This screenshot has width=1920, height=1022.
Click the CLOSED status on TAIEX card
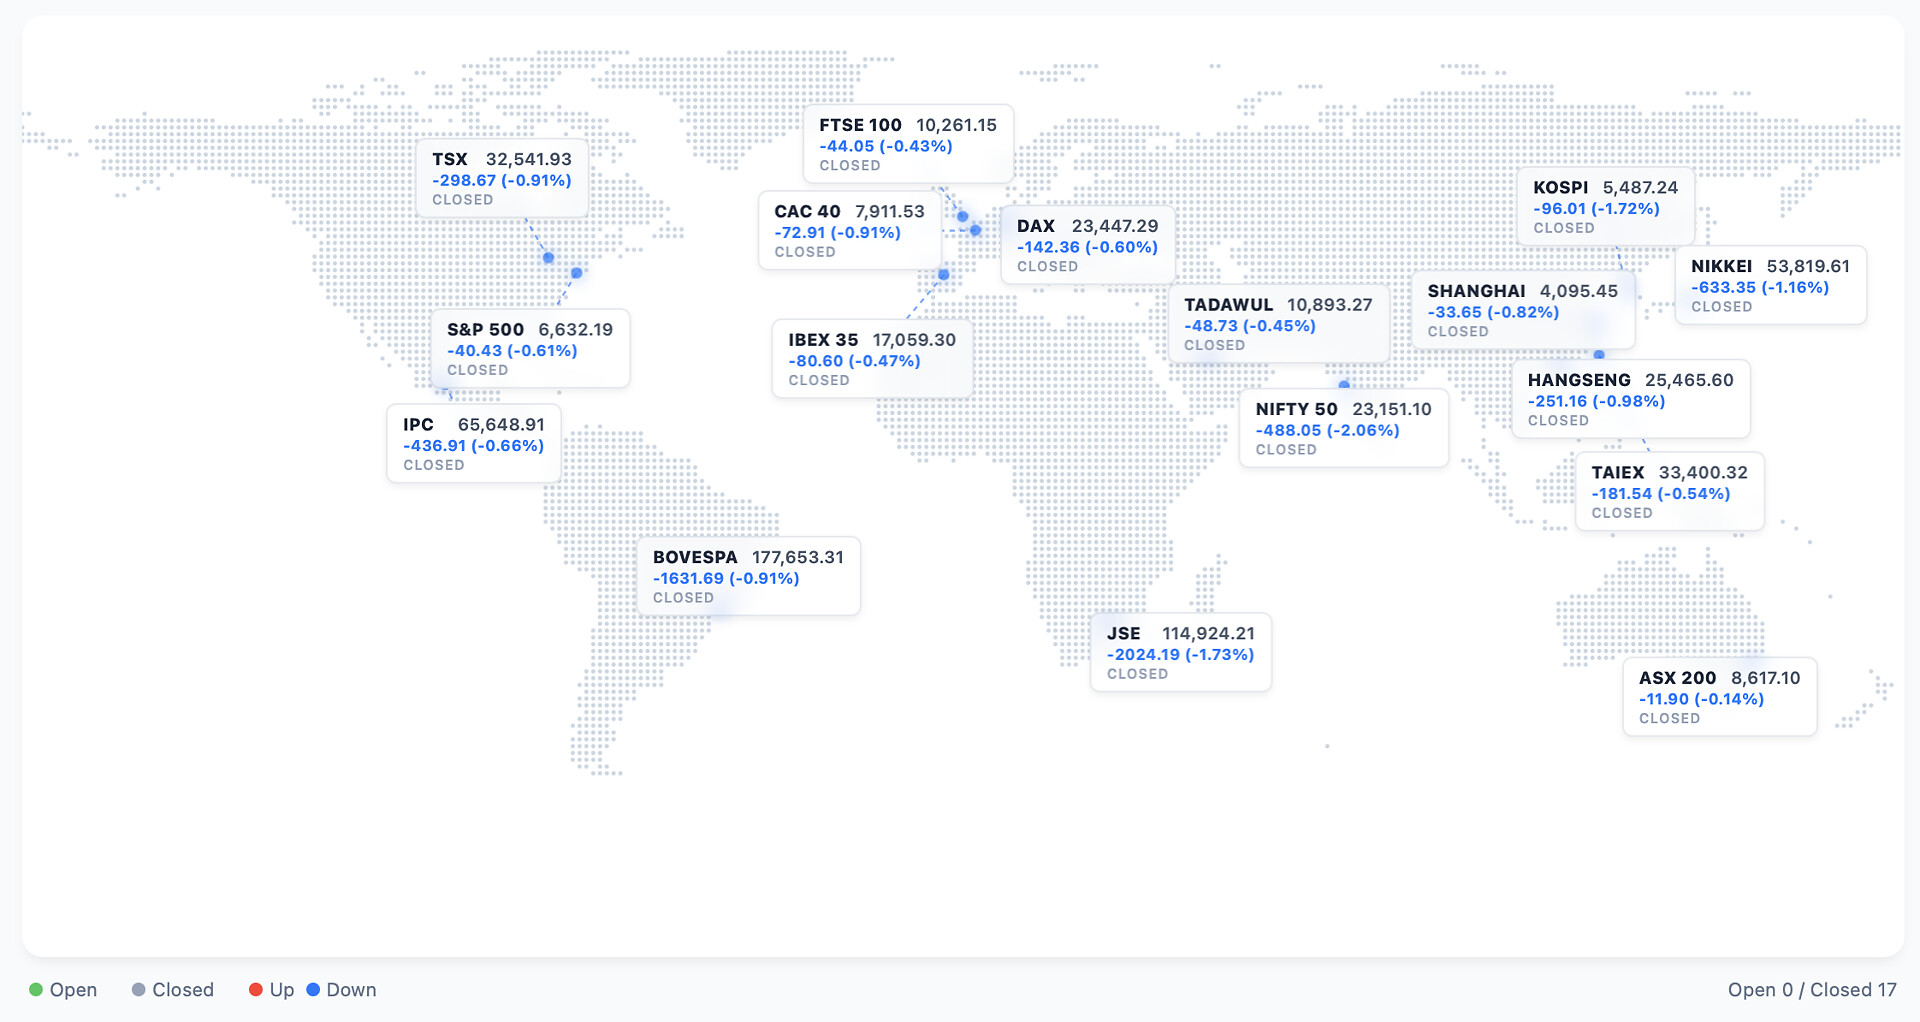(x=1622, y=514)
